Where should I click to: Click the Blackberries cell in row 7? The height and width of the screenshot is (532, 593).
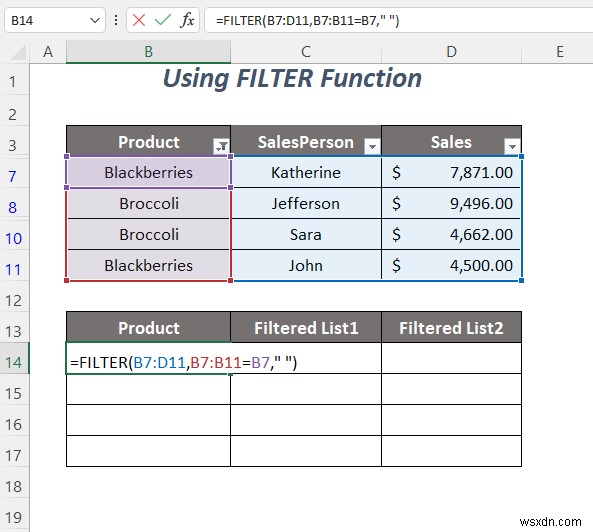[x=148, y=172]
